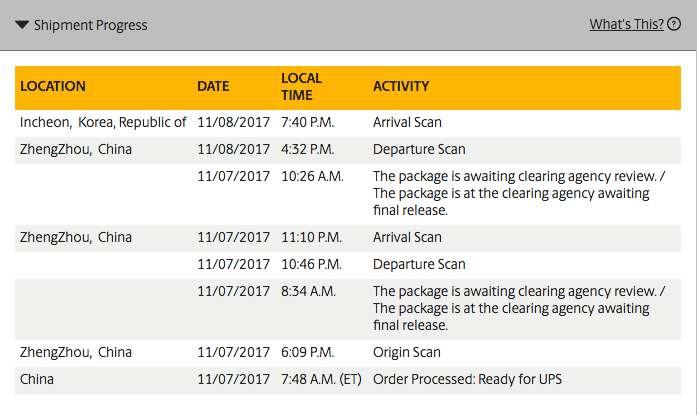Click the China location cell in last row

37,380
